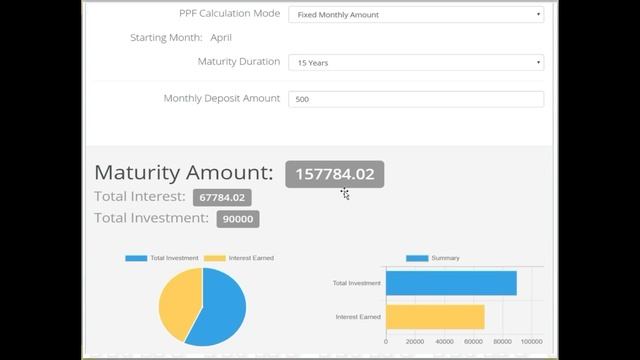Click the 'Total Investment' bar chart axis label
The height and width of the screenshot is (360, 640).
click(356, 283)
